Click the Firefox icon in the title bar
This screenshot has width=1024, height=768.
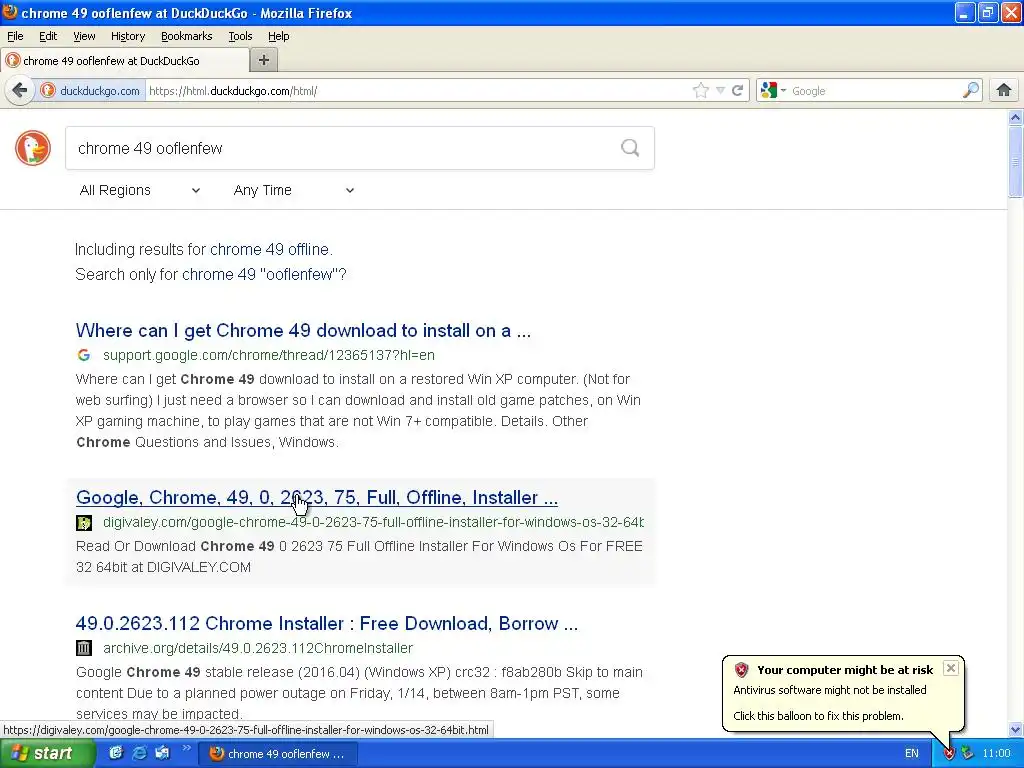tap(10, 12)
